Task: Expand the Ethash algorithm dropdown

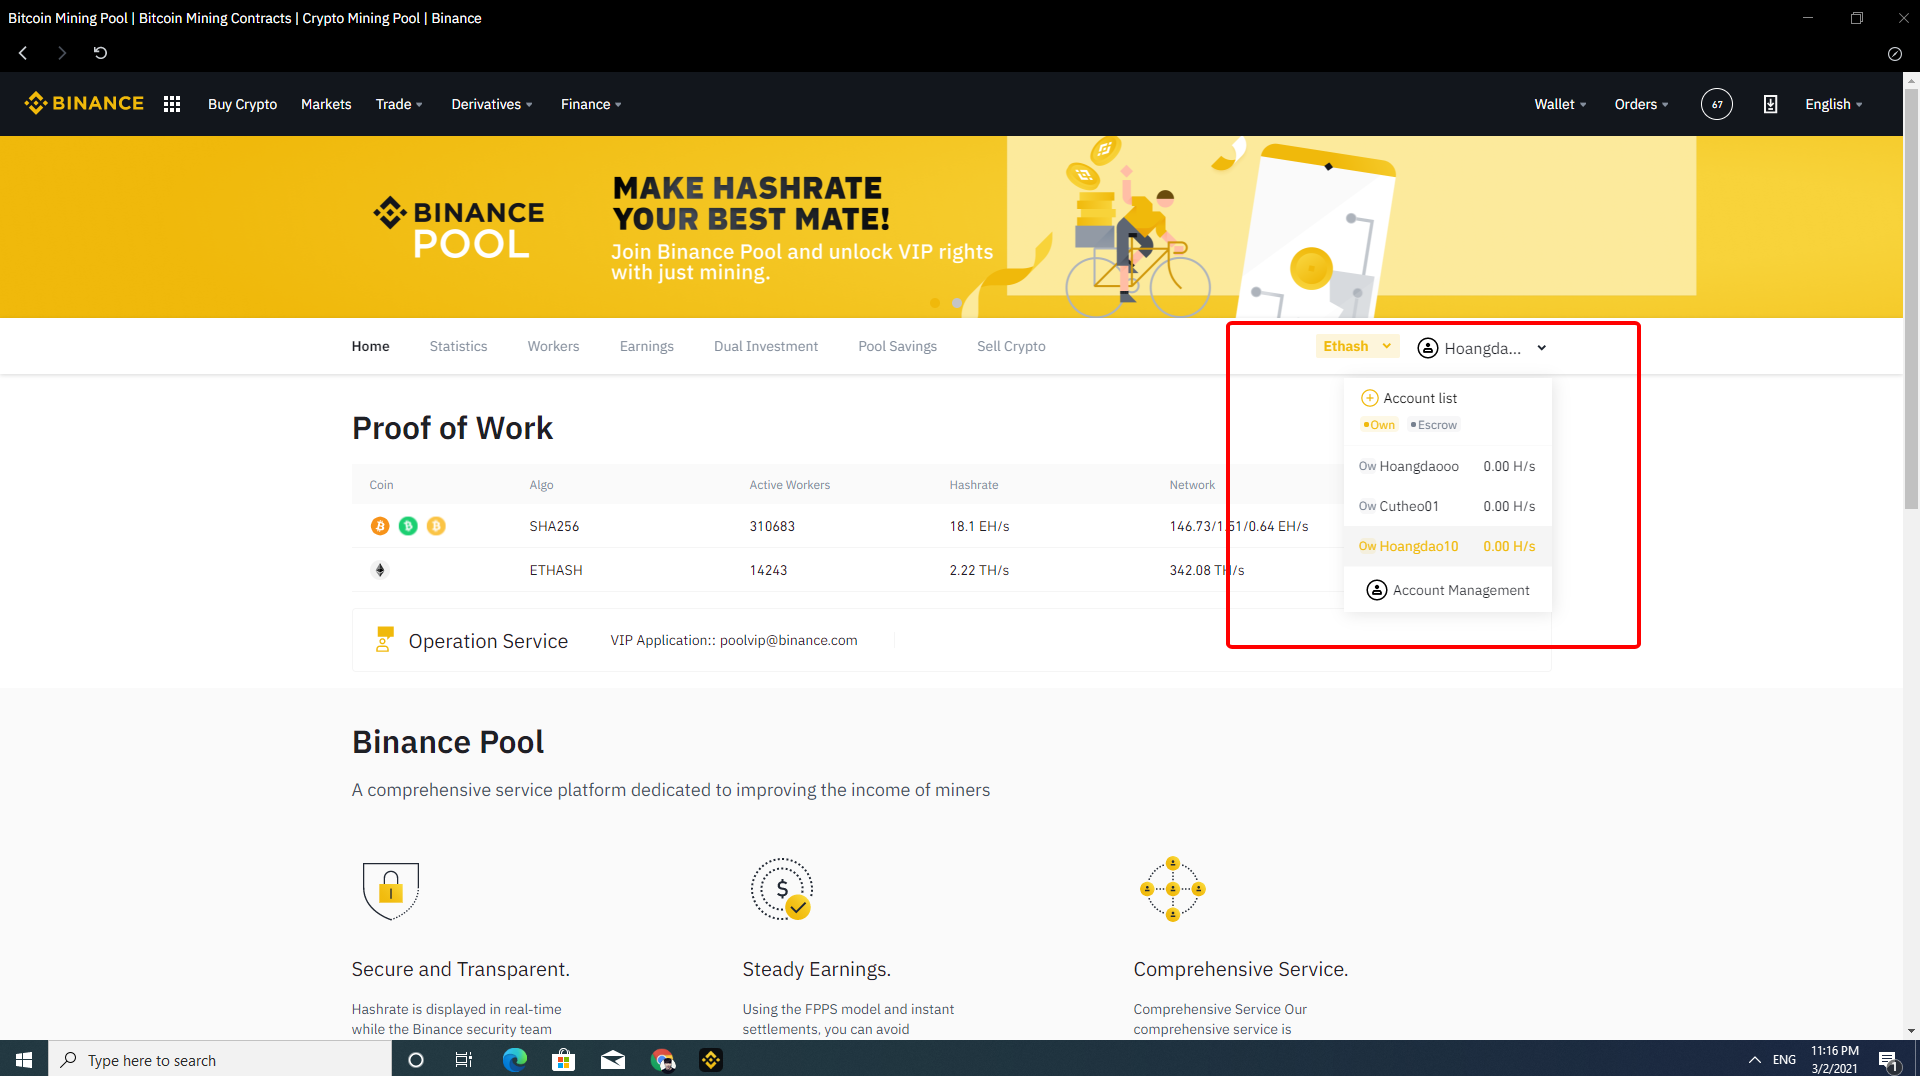Action: (1357, 346)
